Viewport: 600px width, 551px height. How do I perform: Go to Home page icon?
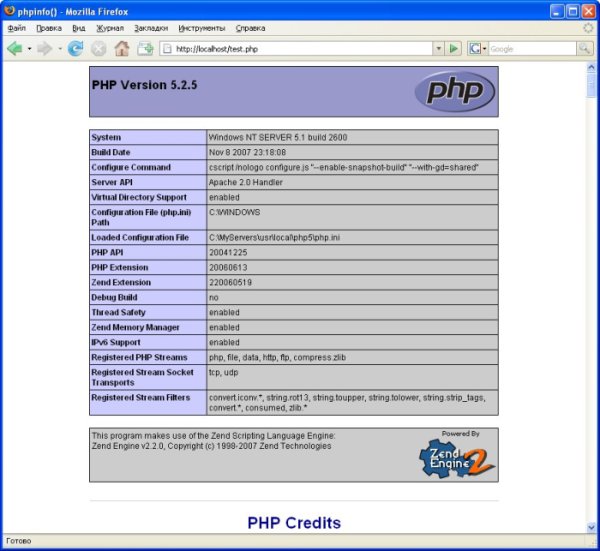(122, 49)
